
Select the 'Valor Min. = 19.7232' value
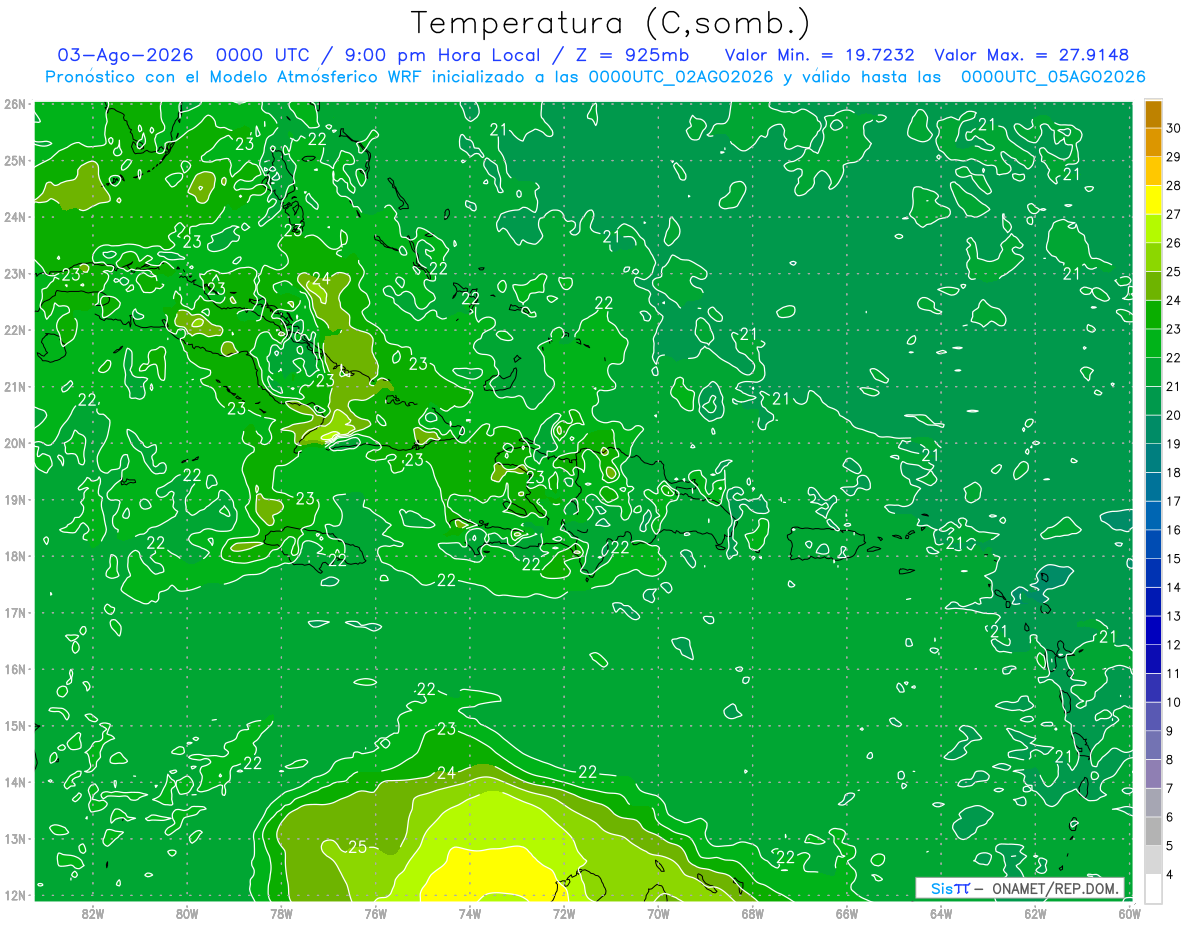coord(820,56)
